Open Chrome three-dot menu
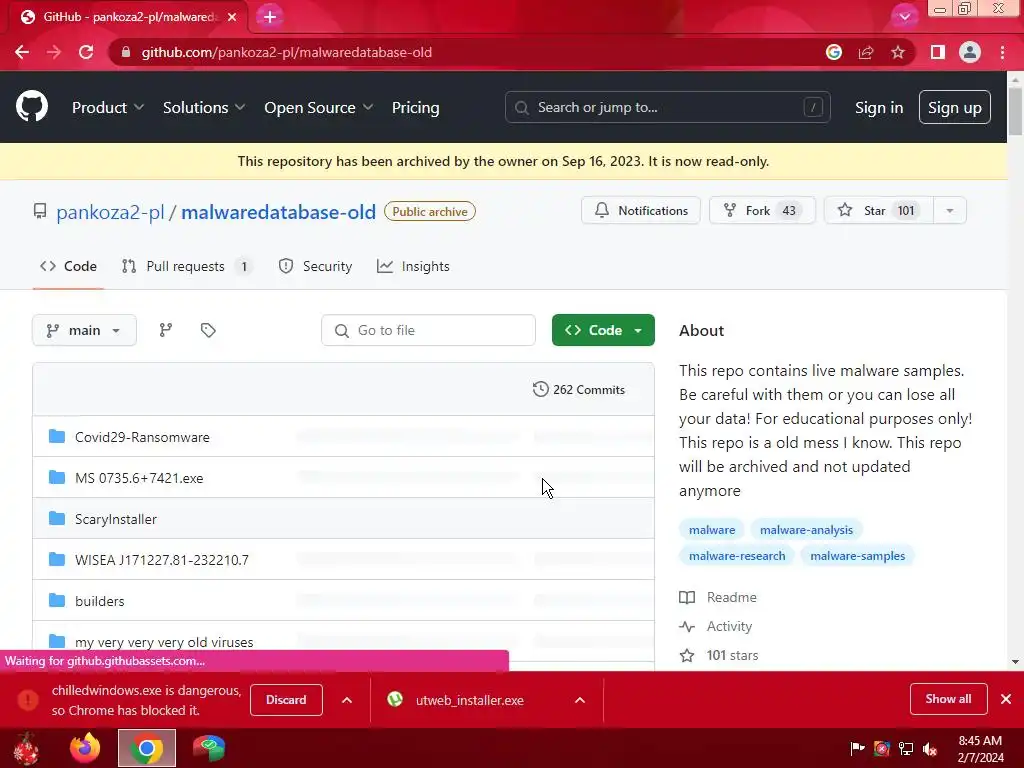The image size is (1024, 768). pyautogui.click(x=1002, y=52)
